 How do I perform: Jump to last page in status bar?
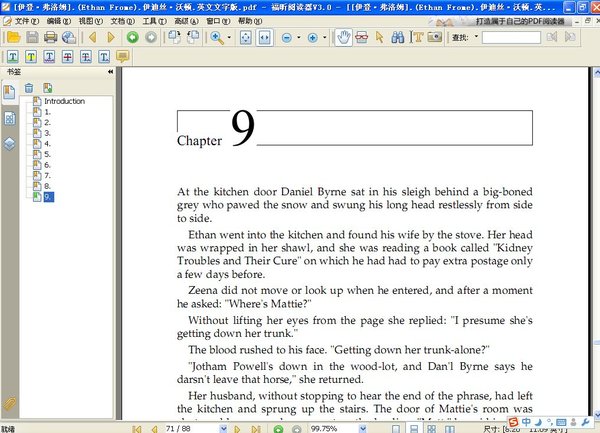pyautogui.click(x=256, y=429)
